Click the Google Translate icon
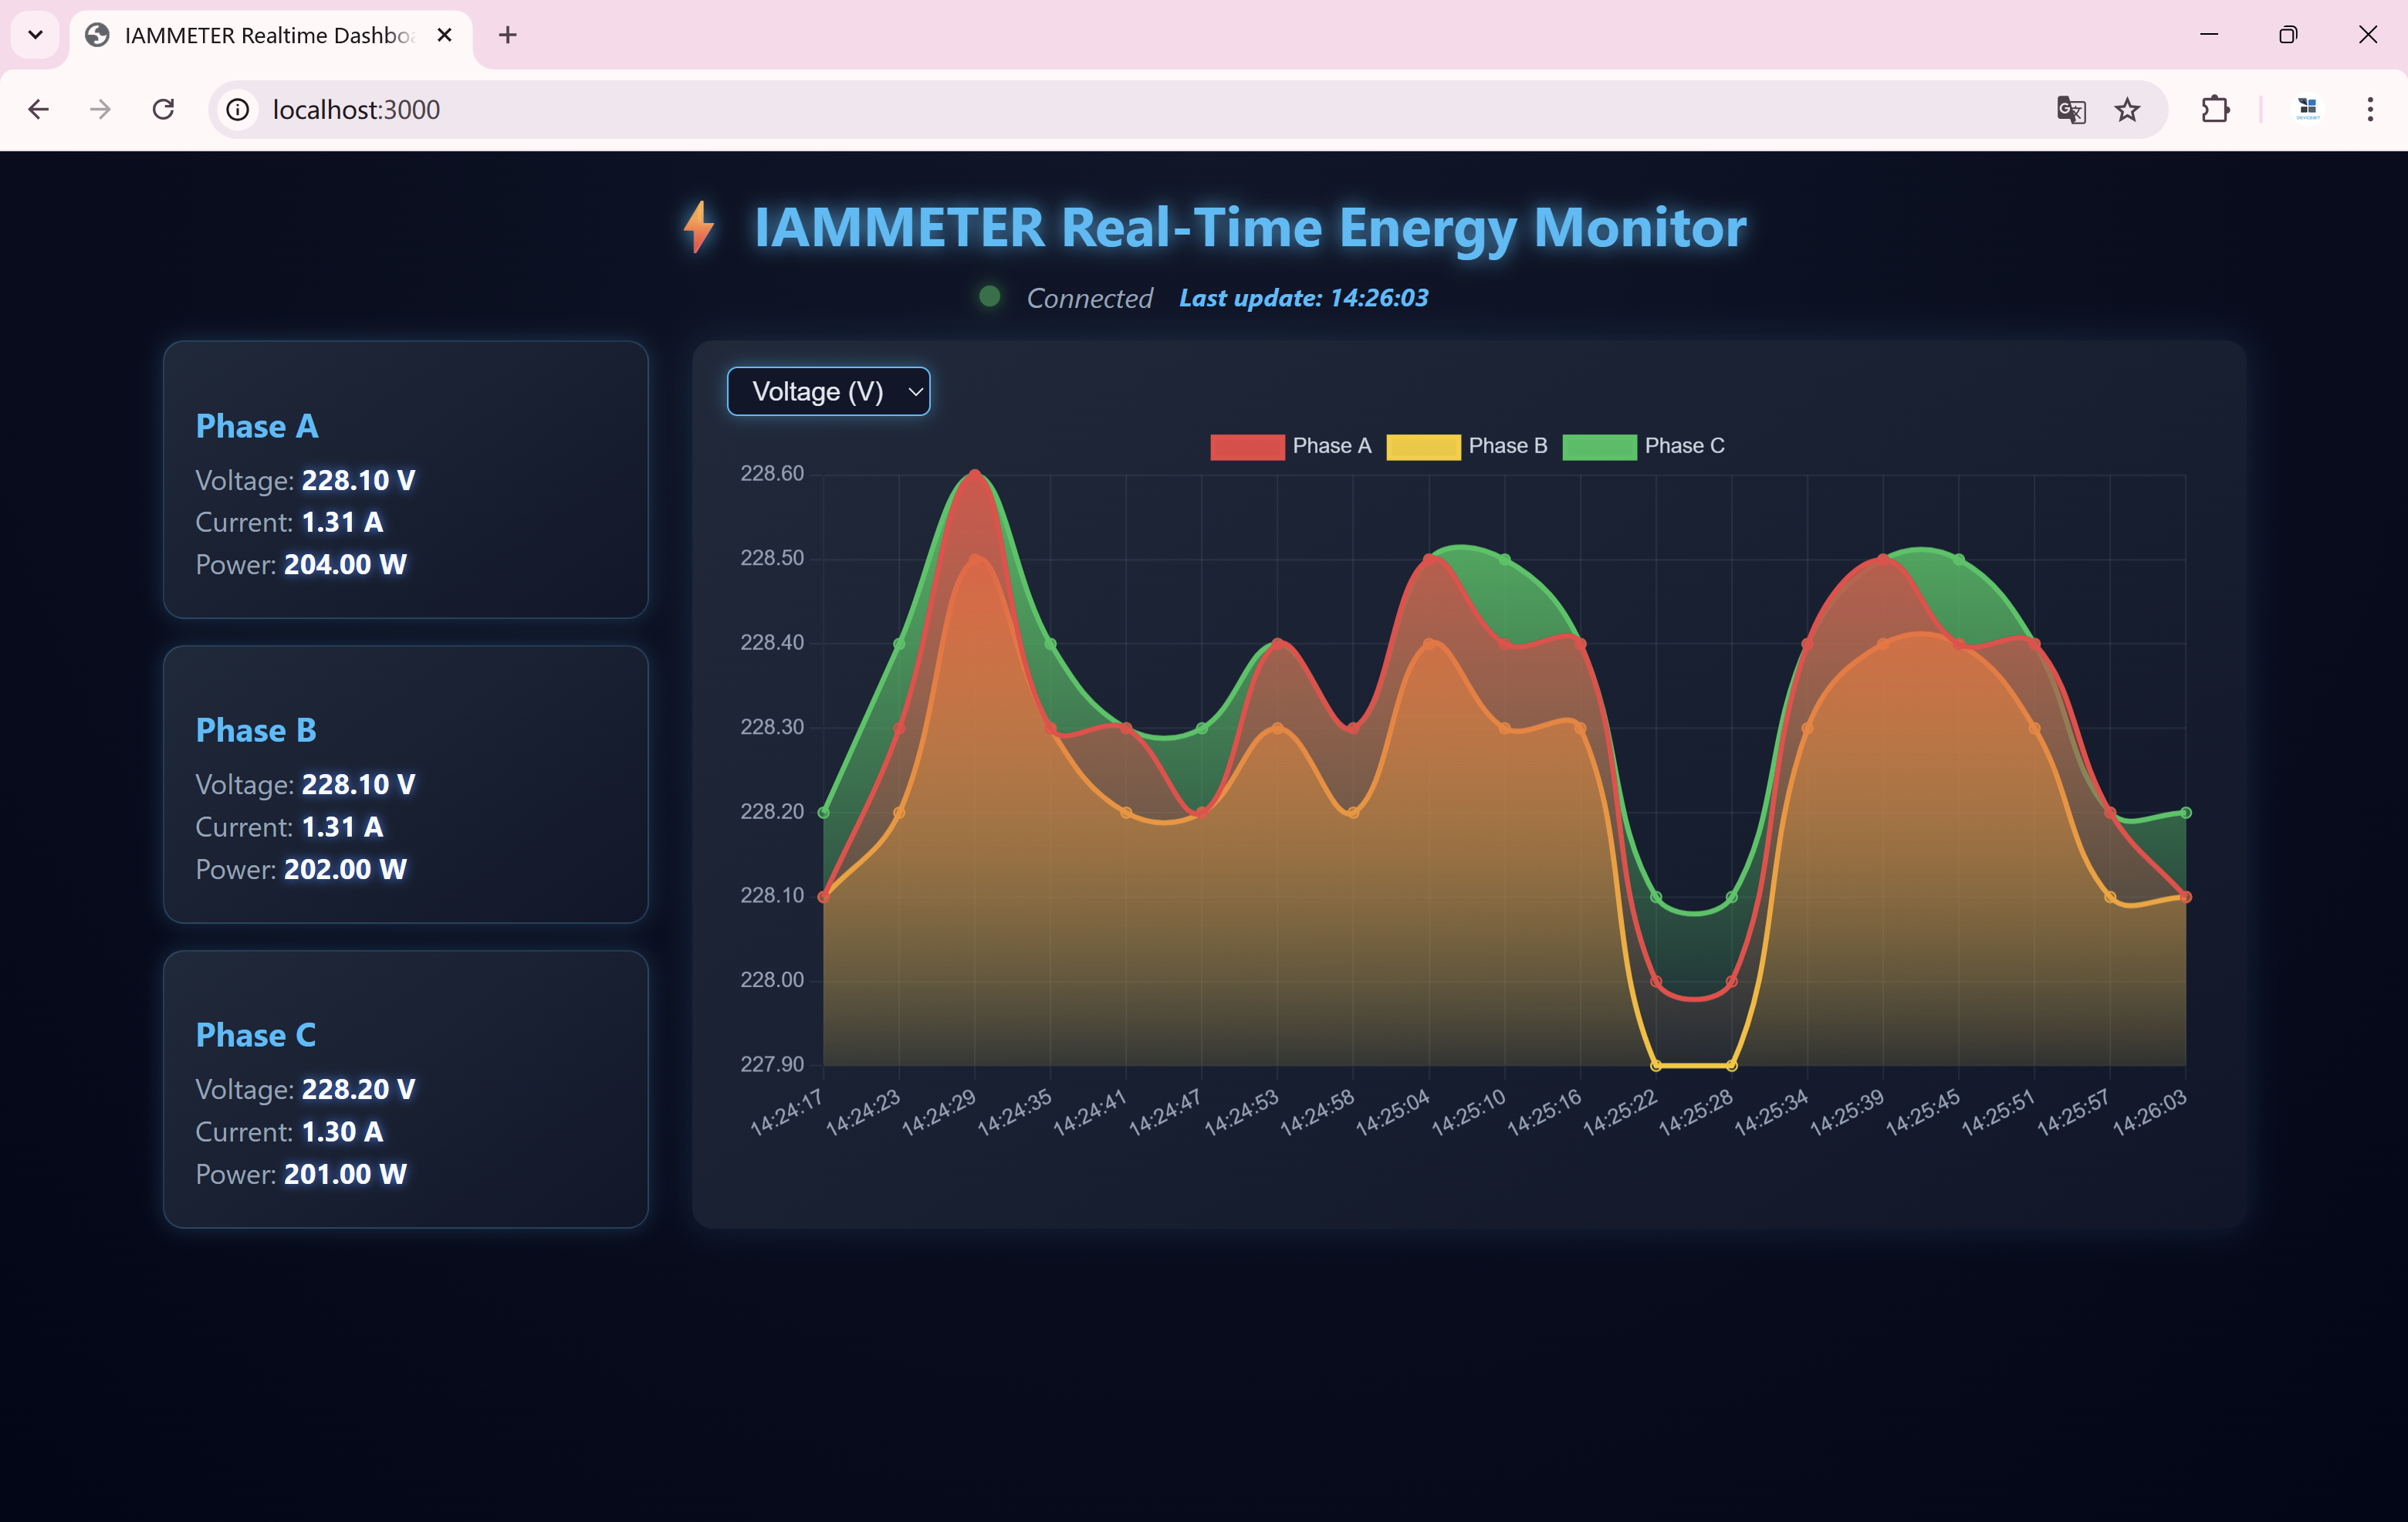2408x1522 pixels. (2070, 109)
